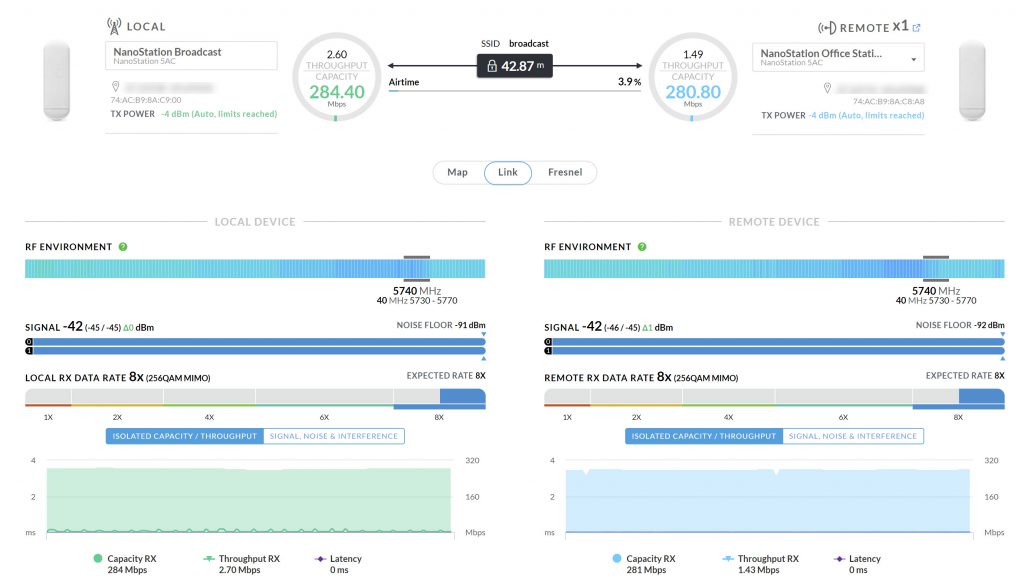Click the lock icon in distance badge
The image size is (1024, 585).
(x=492, y=66)
